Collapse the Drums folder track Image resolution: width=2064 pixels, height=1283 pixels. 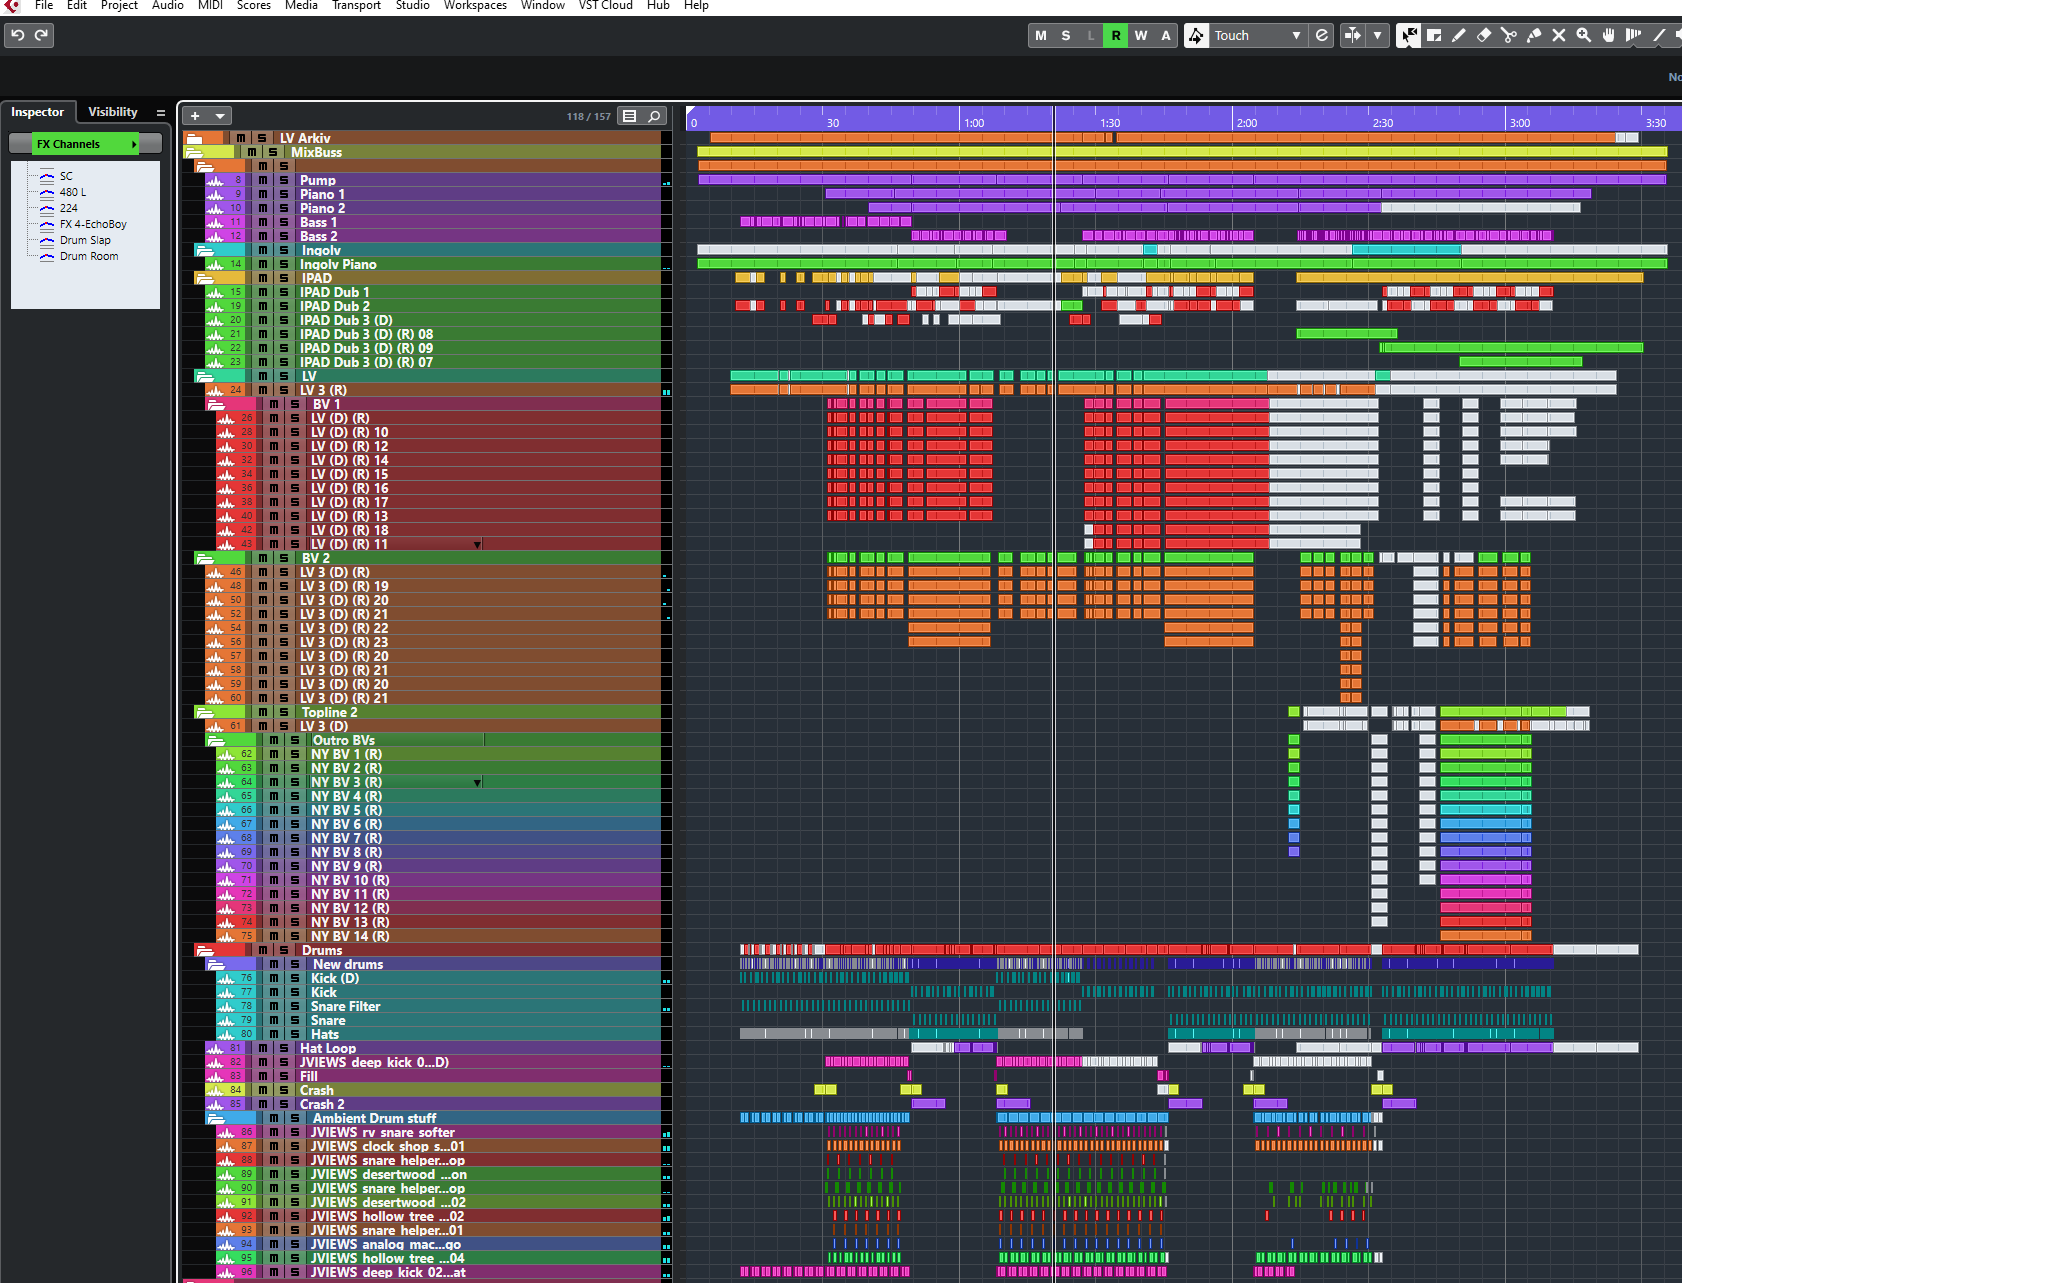tap(204, 950)
